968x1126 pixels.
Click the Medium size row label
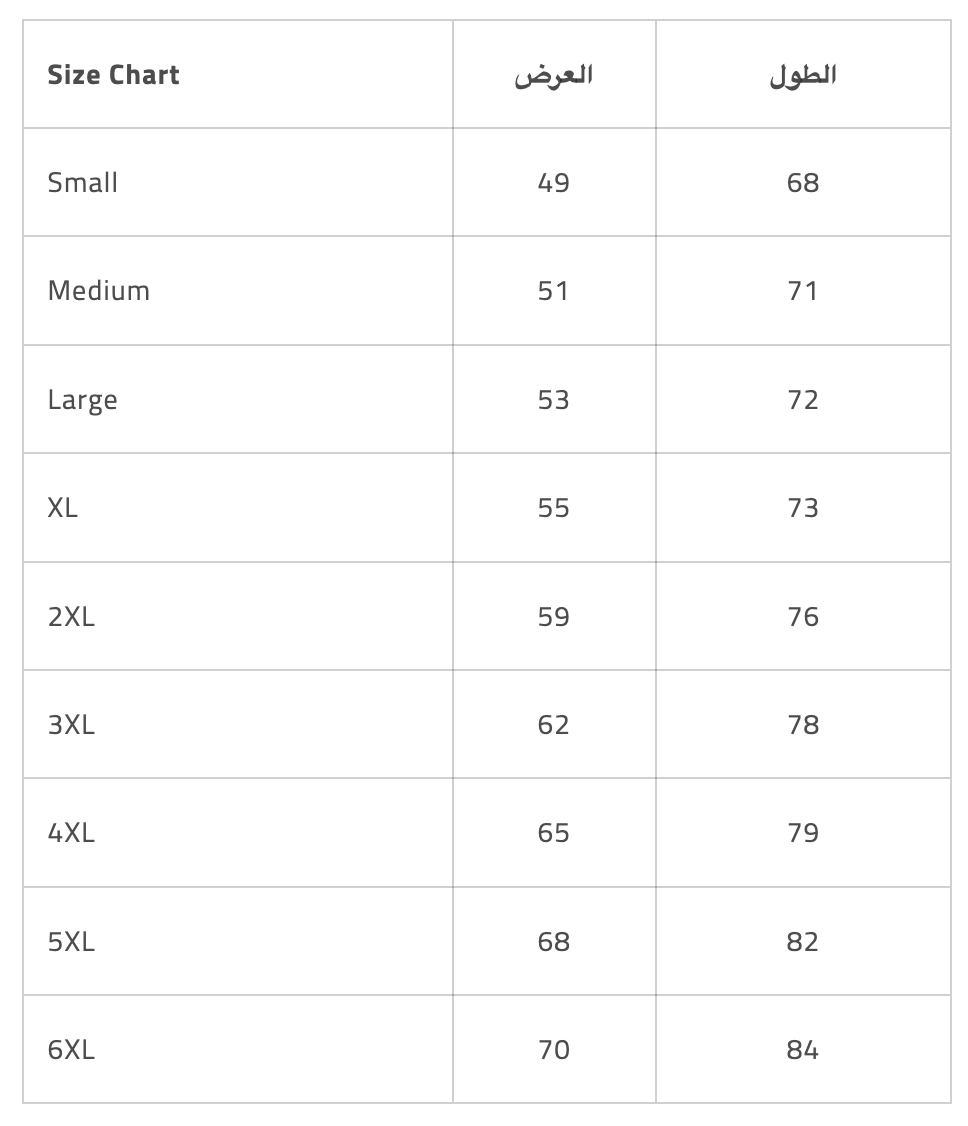click(98, 291)
